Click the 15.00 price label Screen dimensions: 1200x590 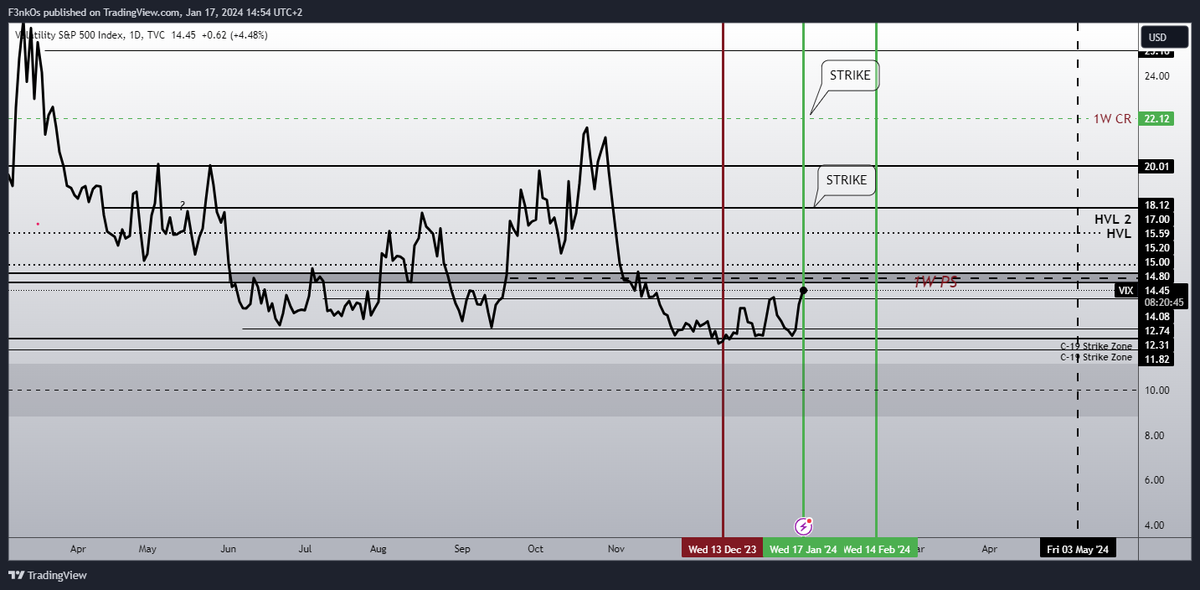pos(1158,262)
